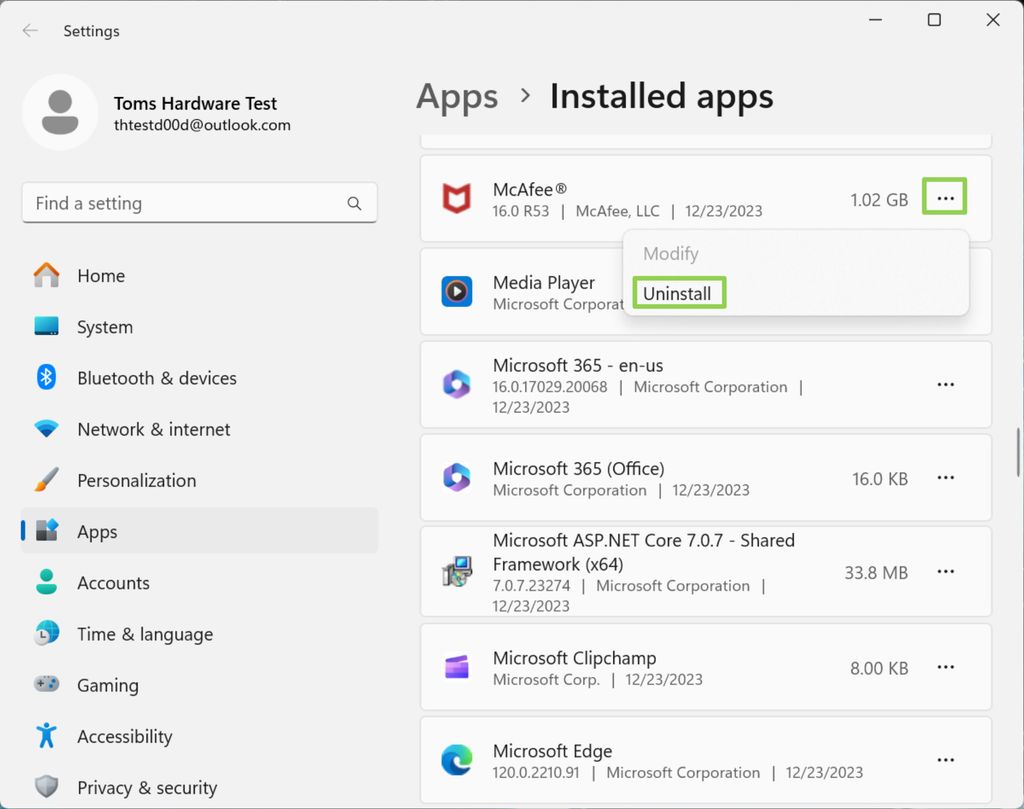Screen dimensions: 1024x809
Task: Click the Apps breadcrumb link
Action: coord(456,96)
